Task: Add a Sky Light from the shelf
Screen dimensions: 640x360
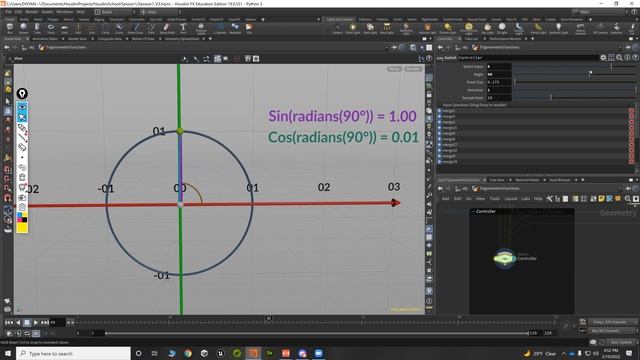Action: click(x=487, y=28)
